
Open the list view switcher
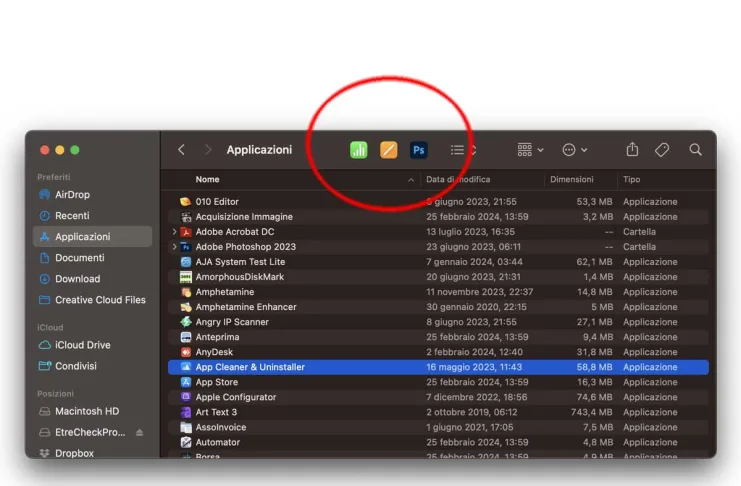(463, 150)
